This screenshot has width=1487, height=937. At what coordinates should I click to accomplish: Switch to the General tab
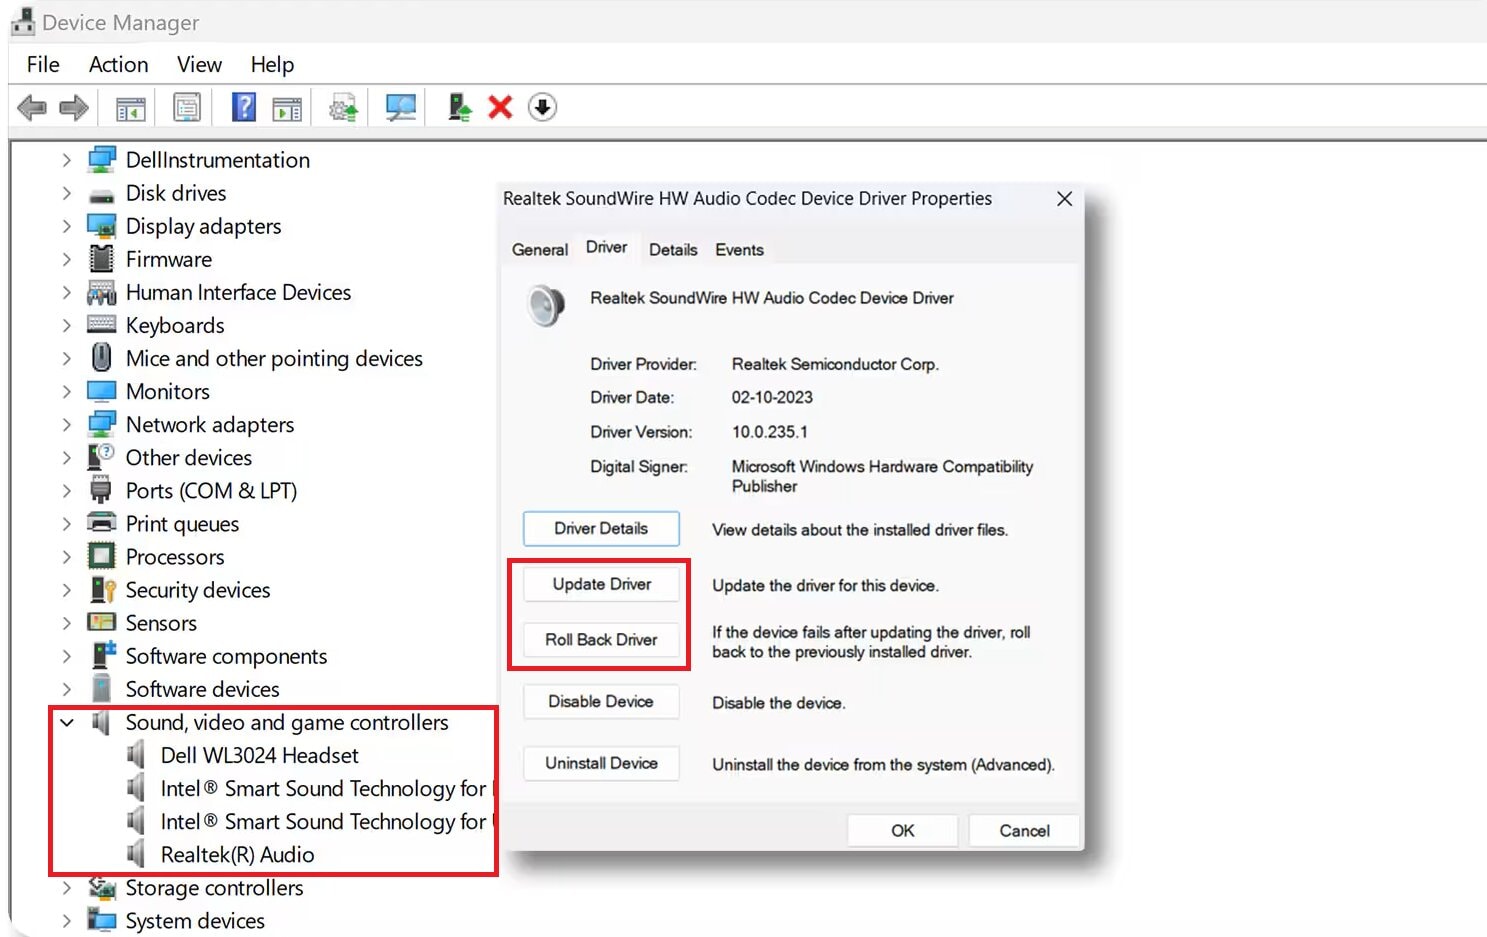pos(540,250)
